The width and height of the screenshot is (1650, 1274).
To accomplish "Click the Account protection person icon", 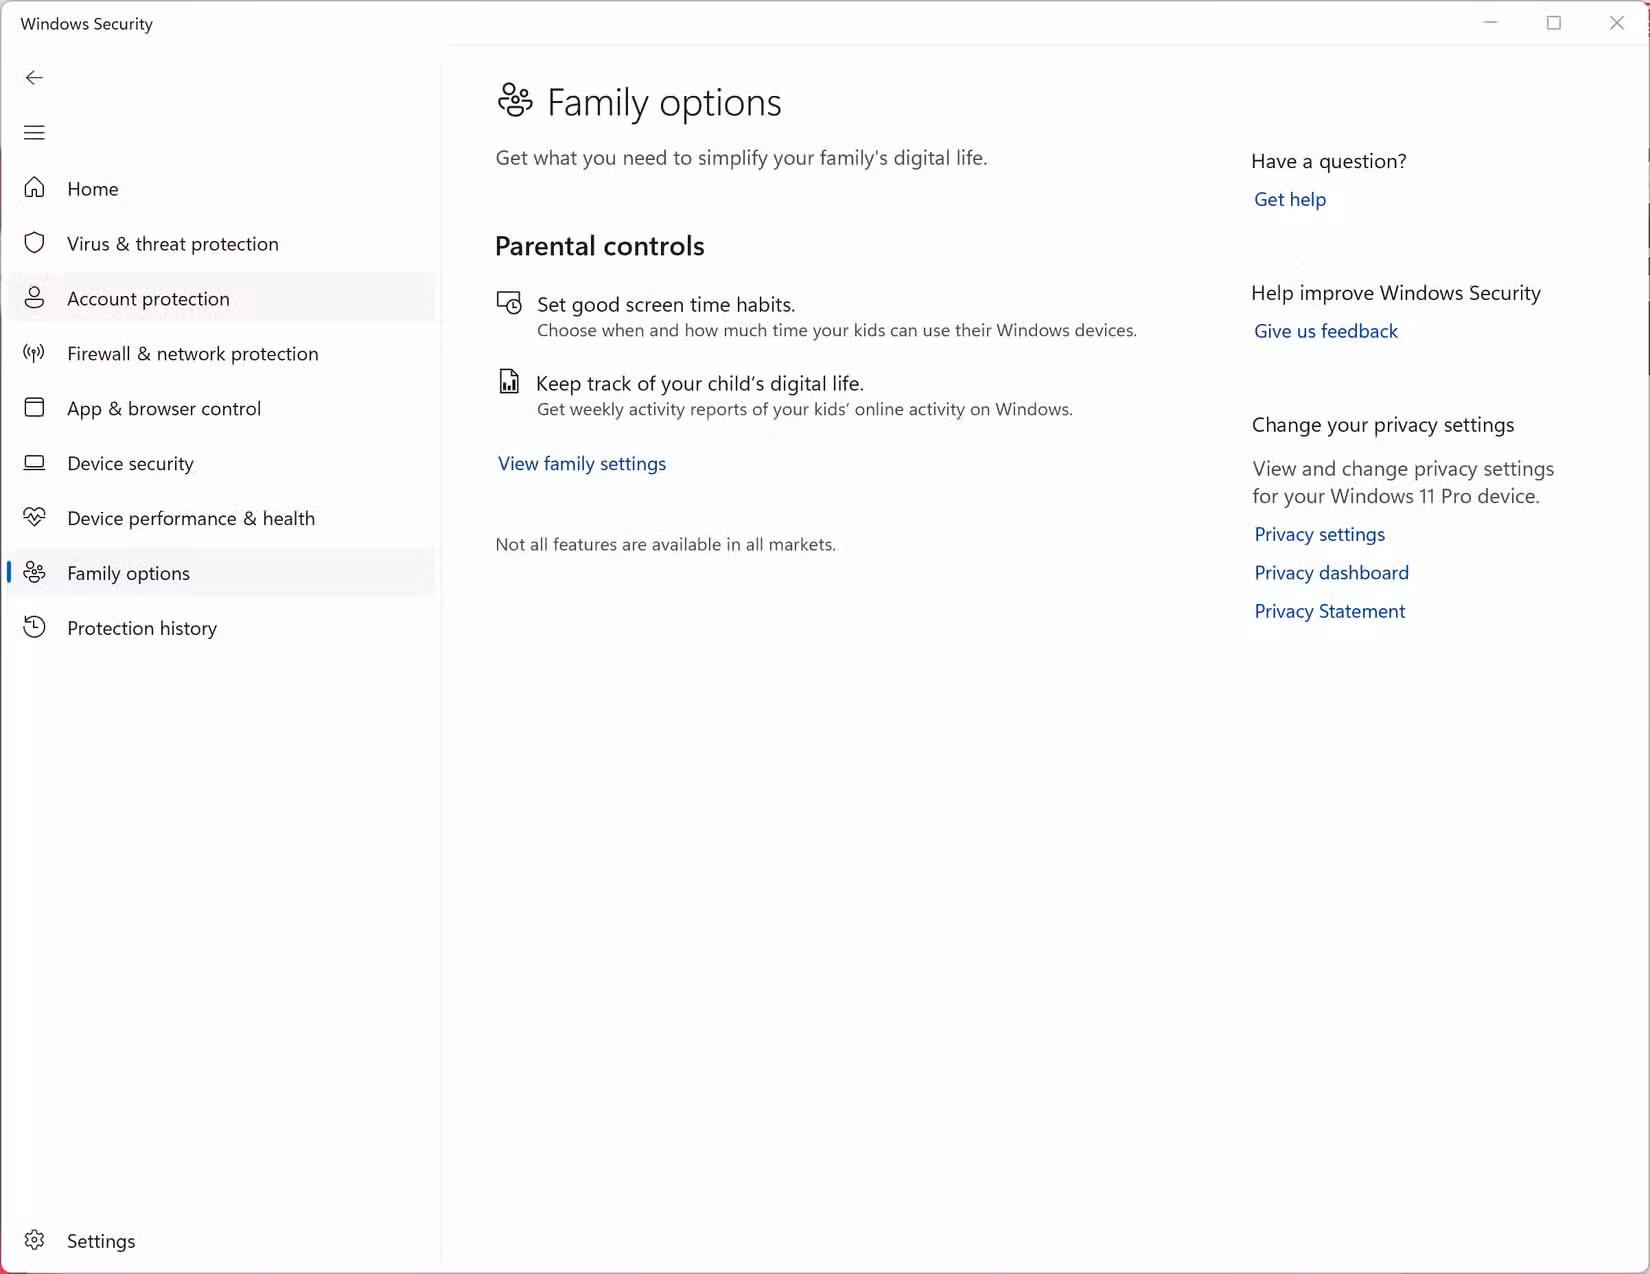I will tap(34, 298).
